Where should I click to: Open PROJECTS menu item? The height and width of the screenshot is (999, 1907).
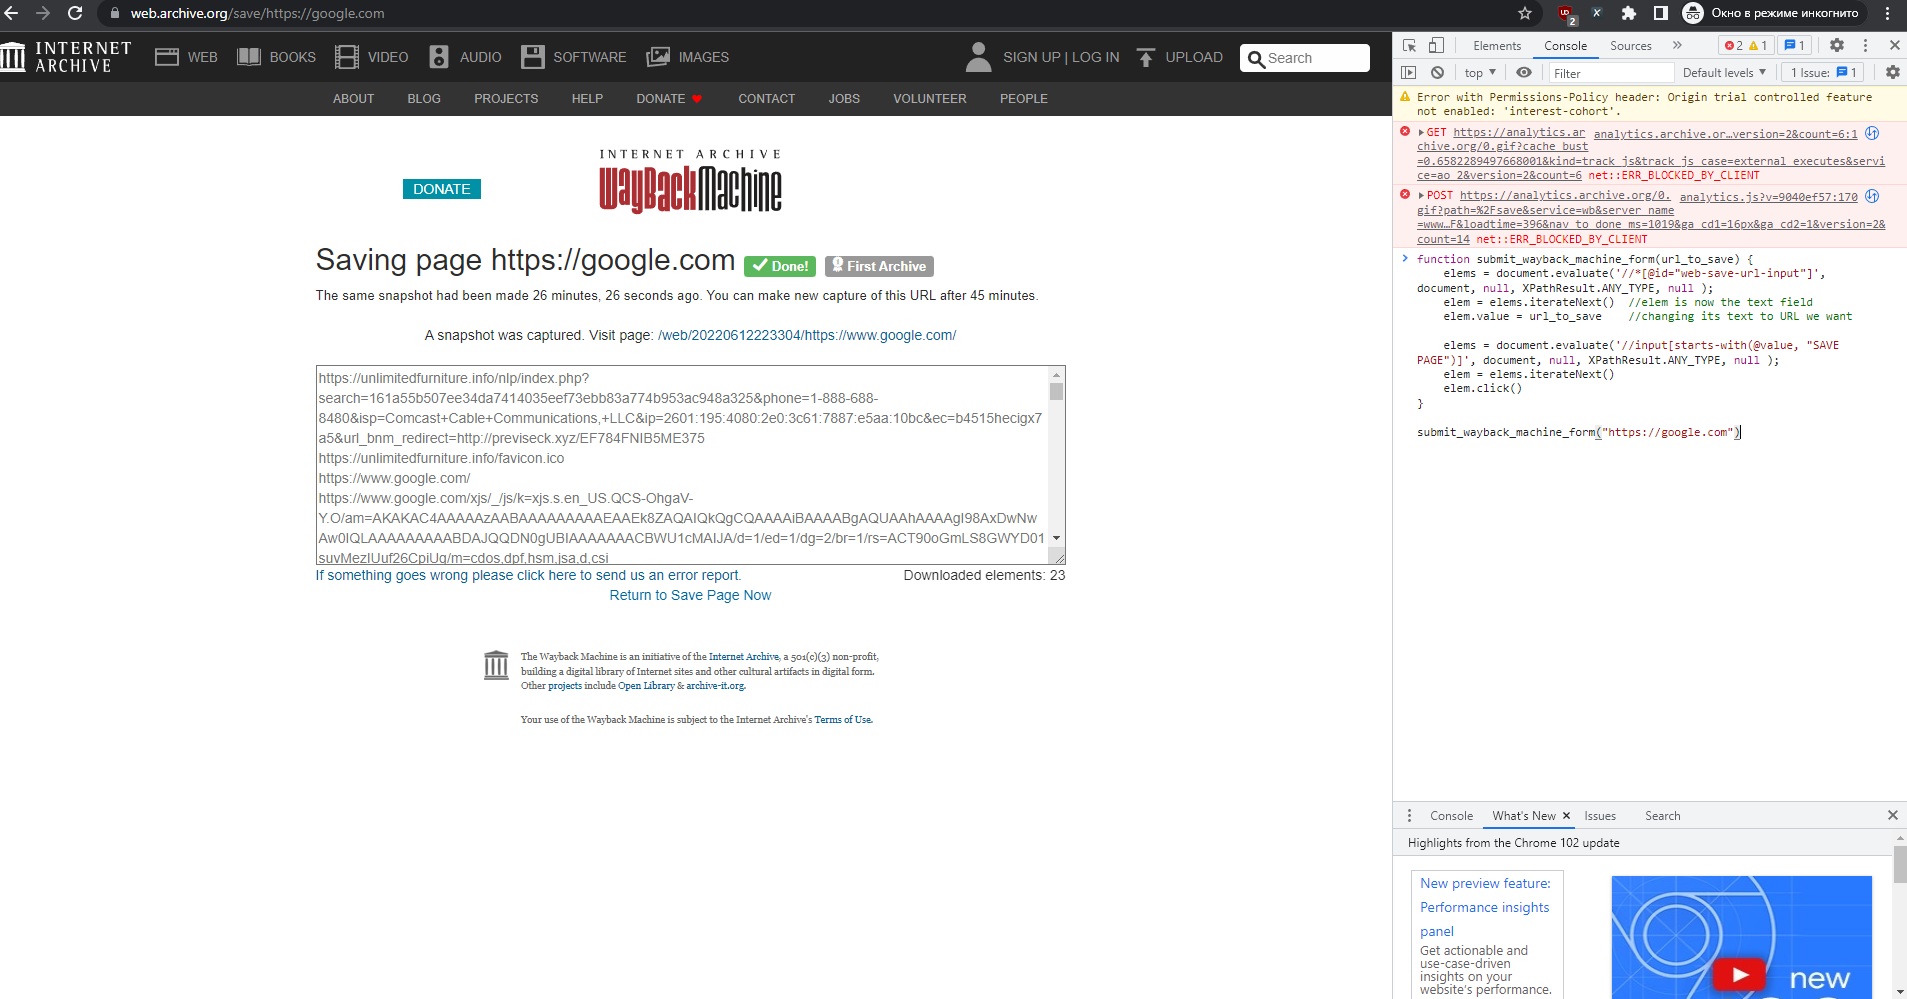coord(506,99)
